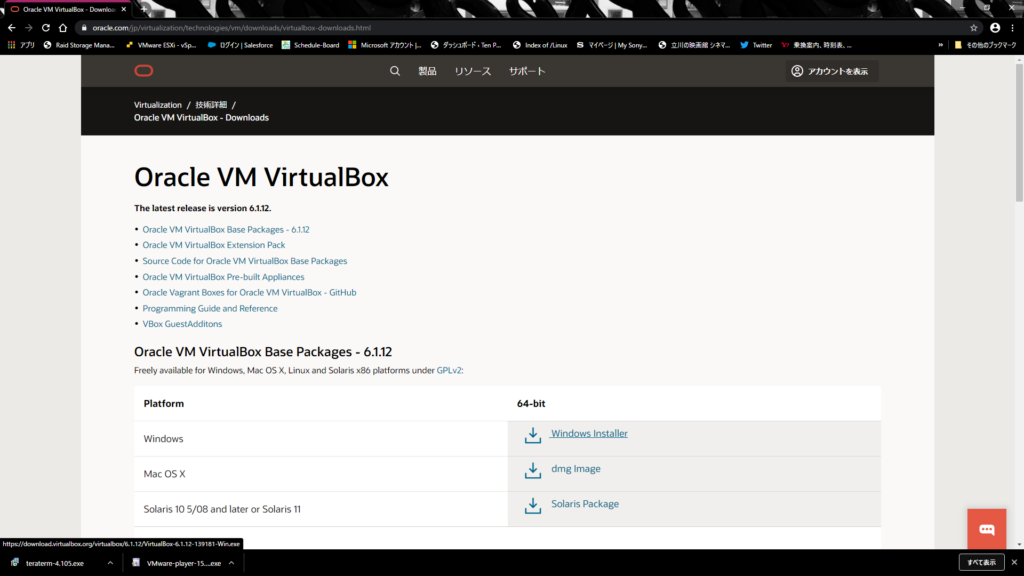The image size is (1024, 576).
Task: Click the Oracle logo in the site header
Action: click(x=144, y=71)
